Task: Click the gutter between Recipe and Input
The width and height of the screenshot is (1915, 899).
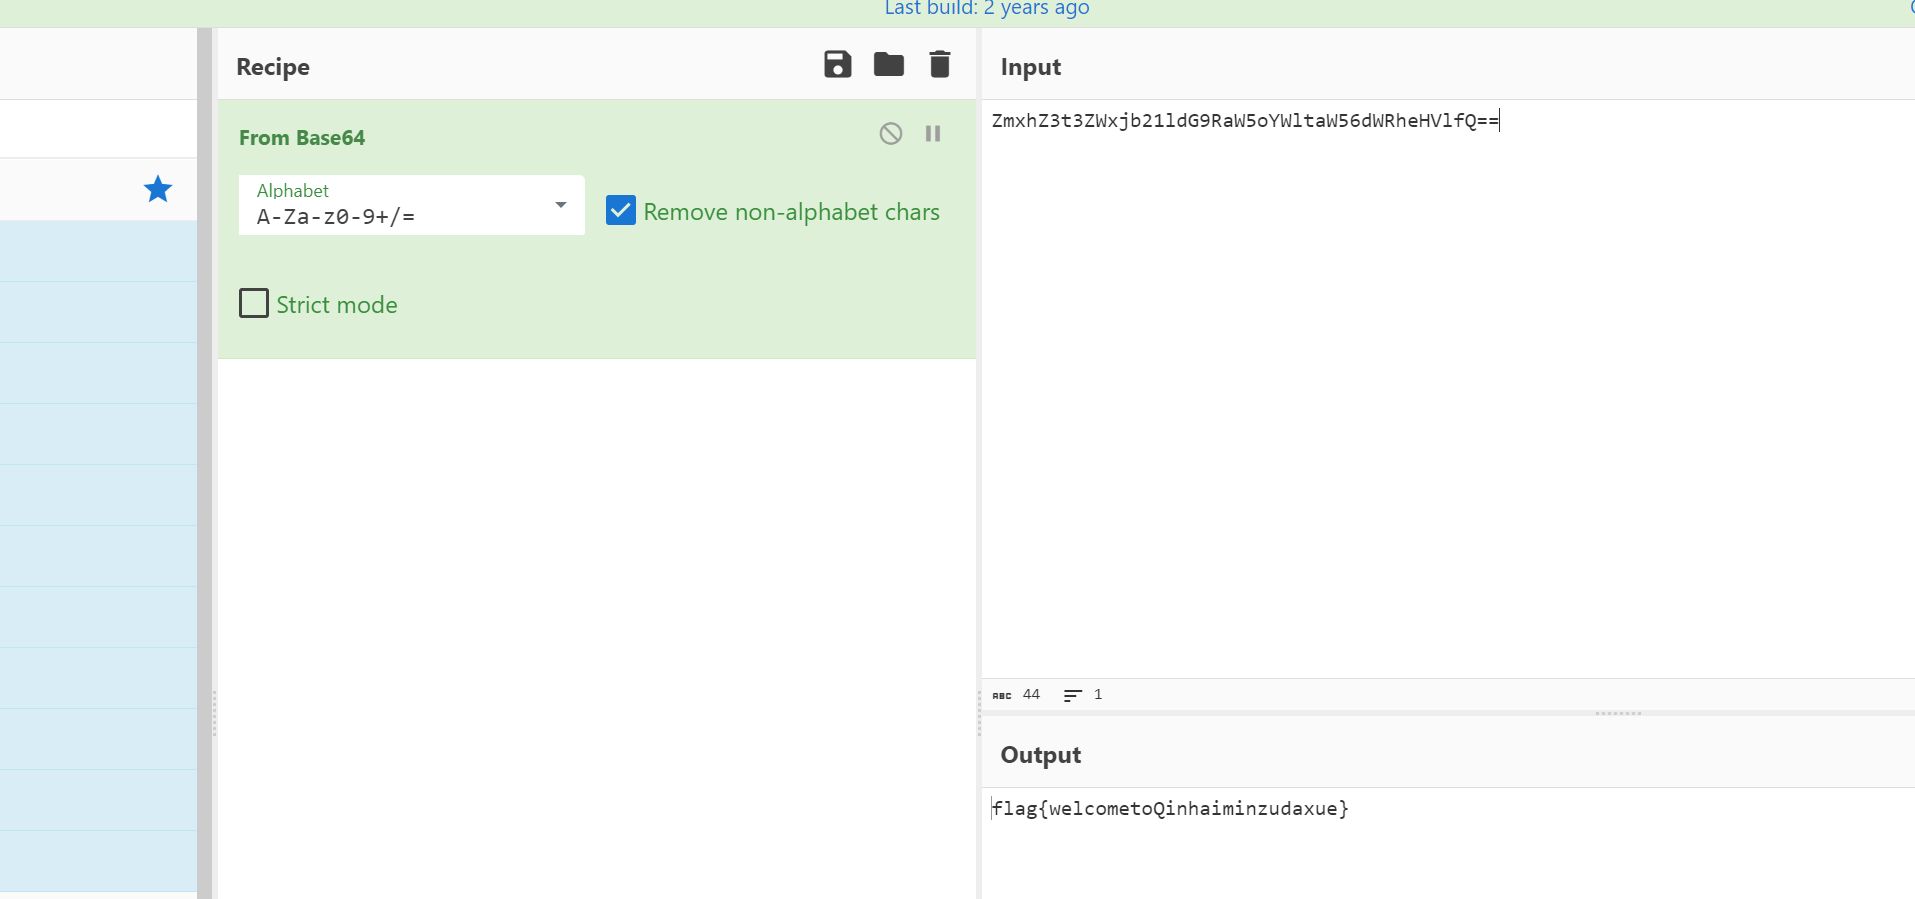Action: coord(979,712)
